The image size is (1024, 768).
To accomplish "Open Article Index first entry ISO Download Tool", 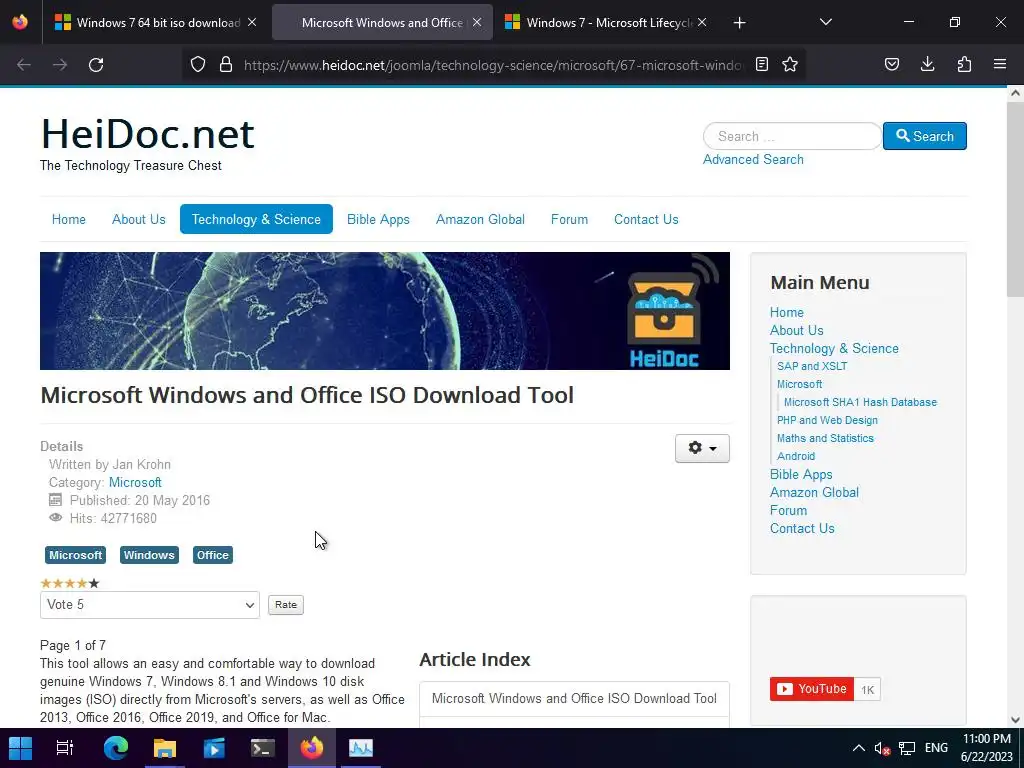I will pos(574,698).
